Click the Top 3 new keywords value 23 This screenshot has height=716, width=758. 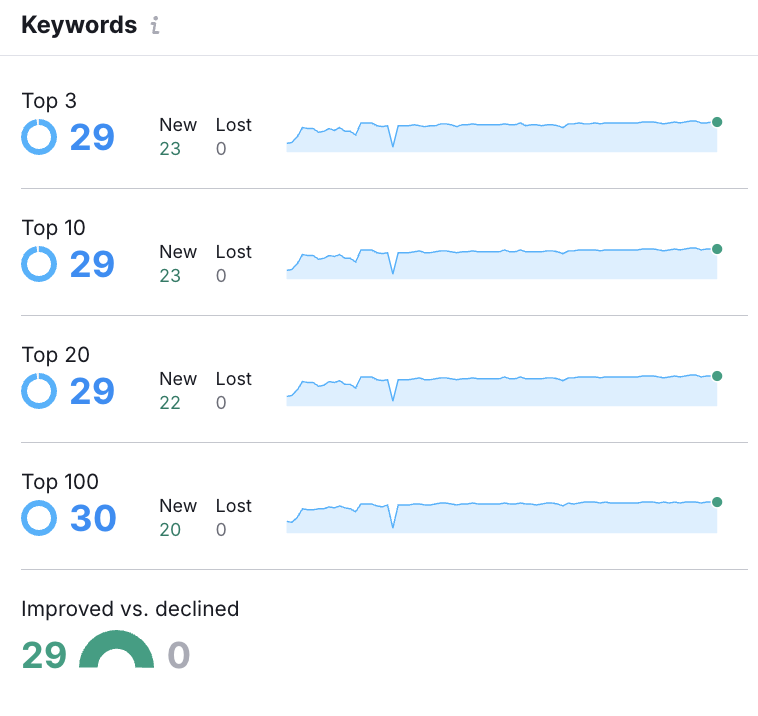pos(170,149)
